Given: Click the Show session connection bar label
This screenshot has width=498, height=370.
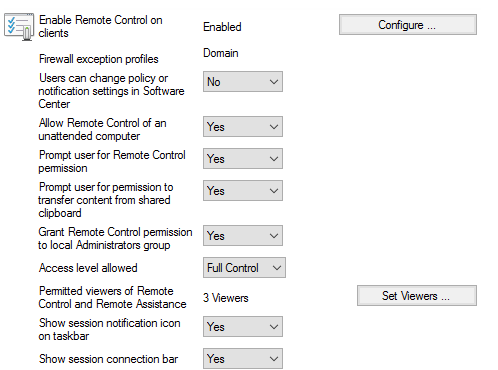Looking at the screenshot, I should pyautogui.click(x=108, y=359).
